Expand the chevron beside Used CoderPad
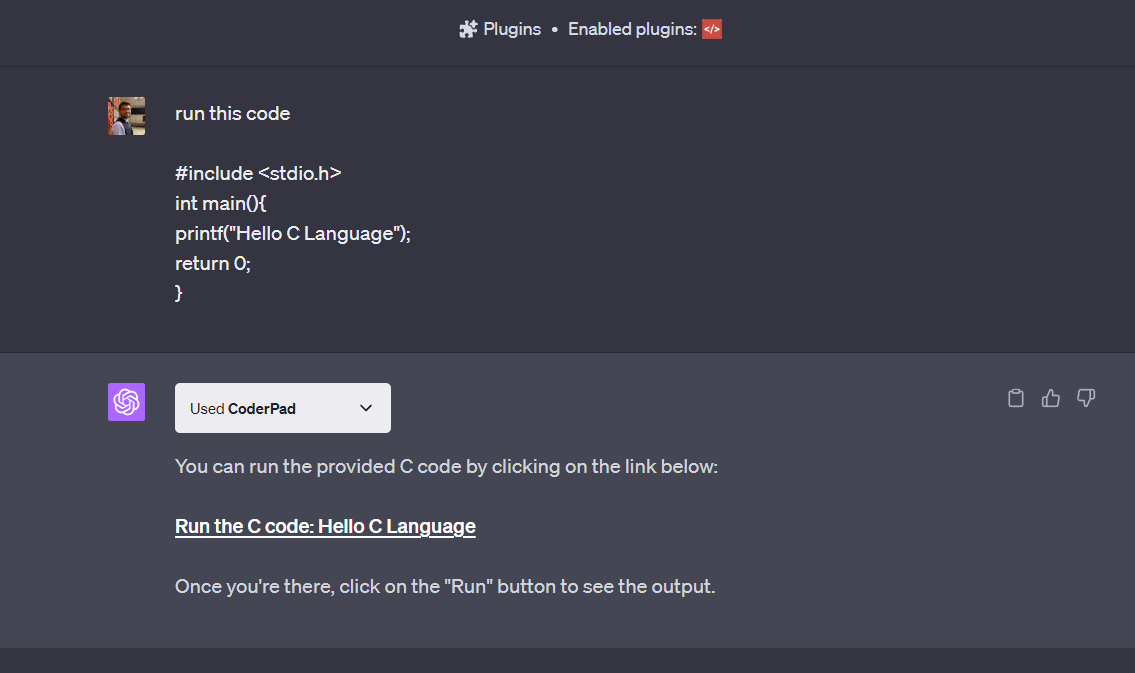Viewport: 1135px width, 673px height. point(366,408)
